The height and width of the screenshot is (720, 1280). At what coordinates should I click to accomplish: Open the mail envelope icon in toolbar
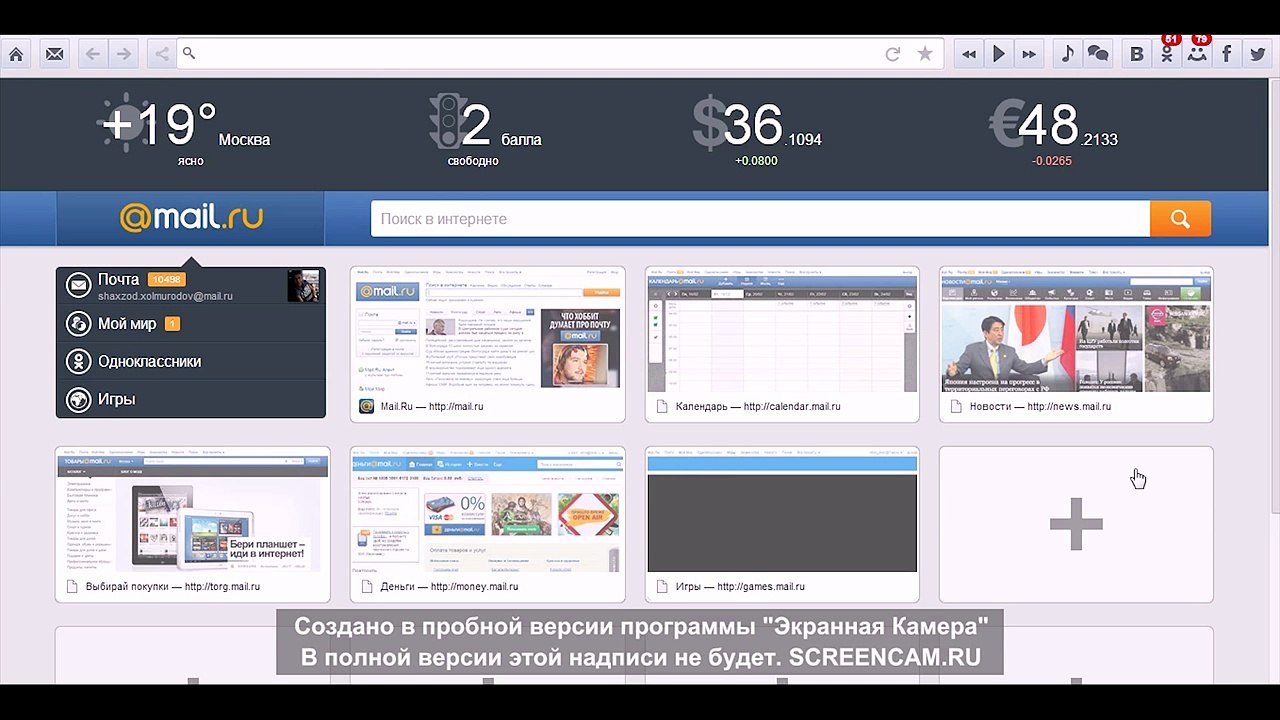54,54
